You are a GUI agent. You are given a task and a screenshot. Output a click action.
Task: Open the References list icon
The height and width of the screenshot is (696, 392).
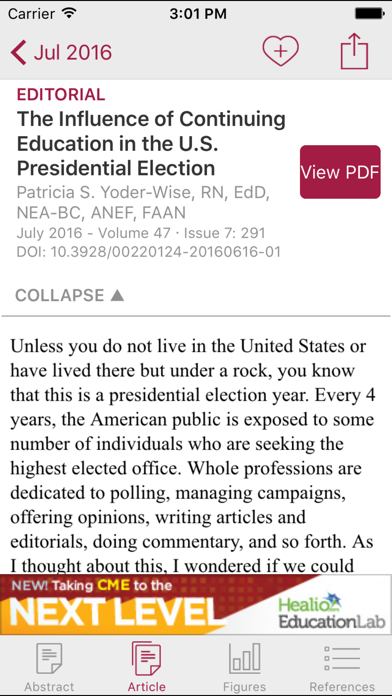(342, 659)
